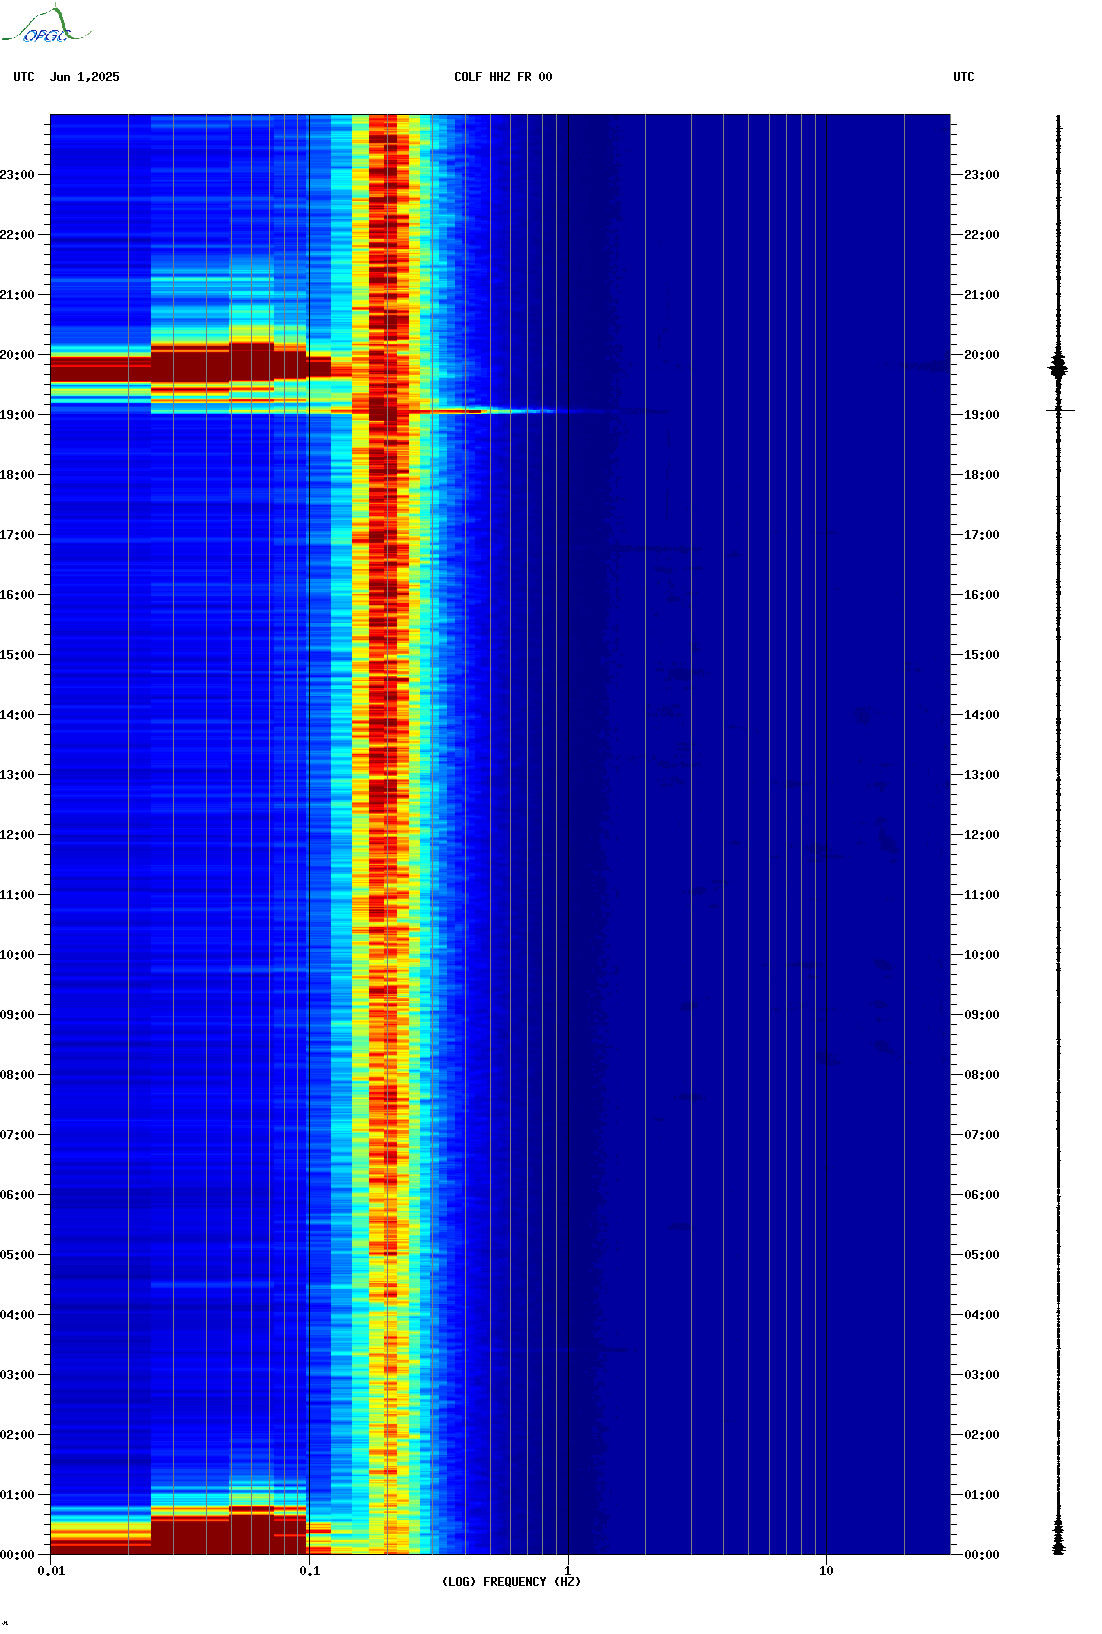1102x1634 pixels.
Task: Click the 21:00 label on right axis
Action: click(x=982, y=295)
